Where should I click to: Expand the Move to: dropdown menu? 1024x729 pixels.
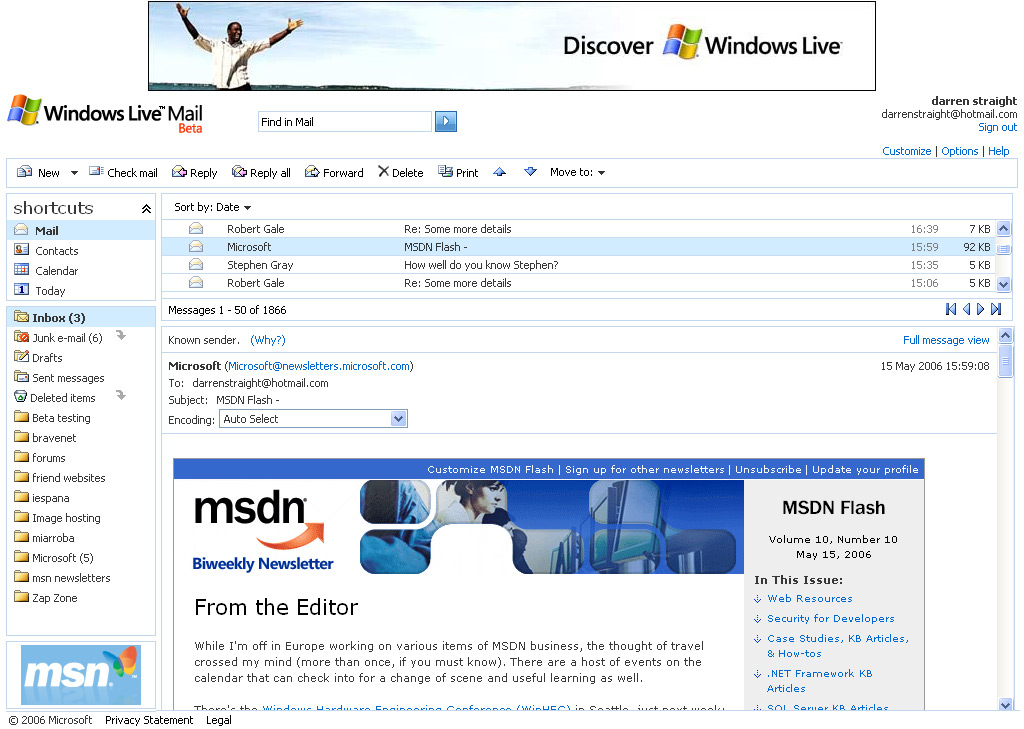tap(578, 172)
